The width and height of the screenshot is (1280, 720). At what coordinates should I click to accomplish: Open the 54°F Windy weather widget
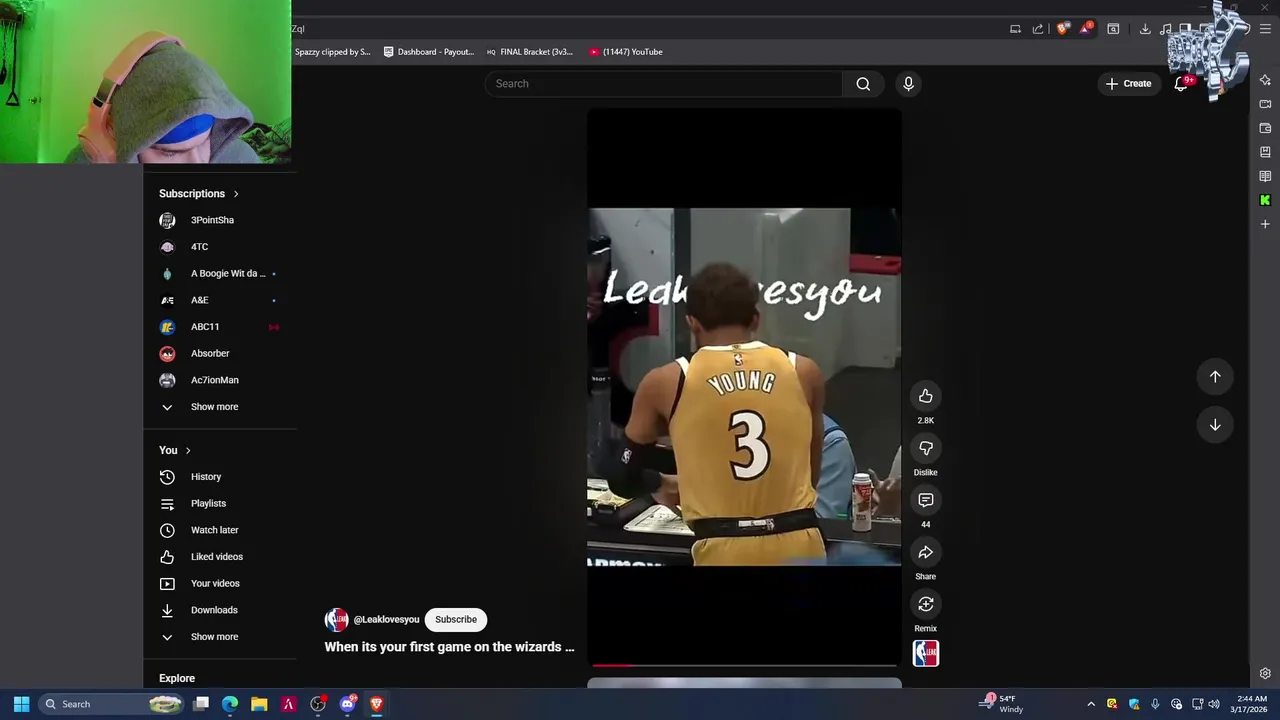coord(1002,704)
